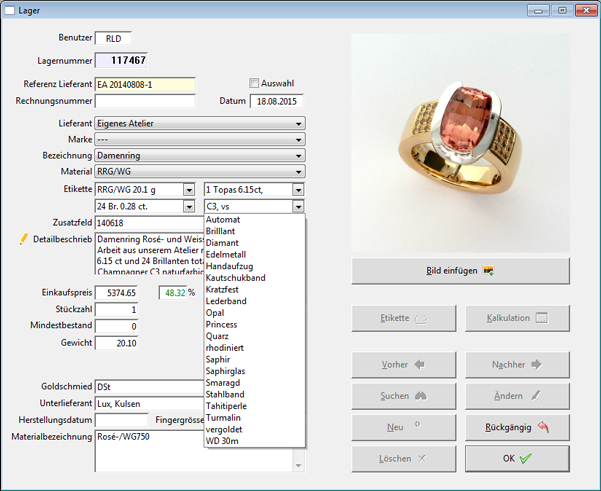
Task: Open dropdown arrow of 24 Br. 0.28 ct. field
Action: [x=189, y=207]
